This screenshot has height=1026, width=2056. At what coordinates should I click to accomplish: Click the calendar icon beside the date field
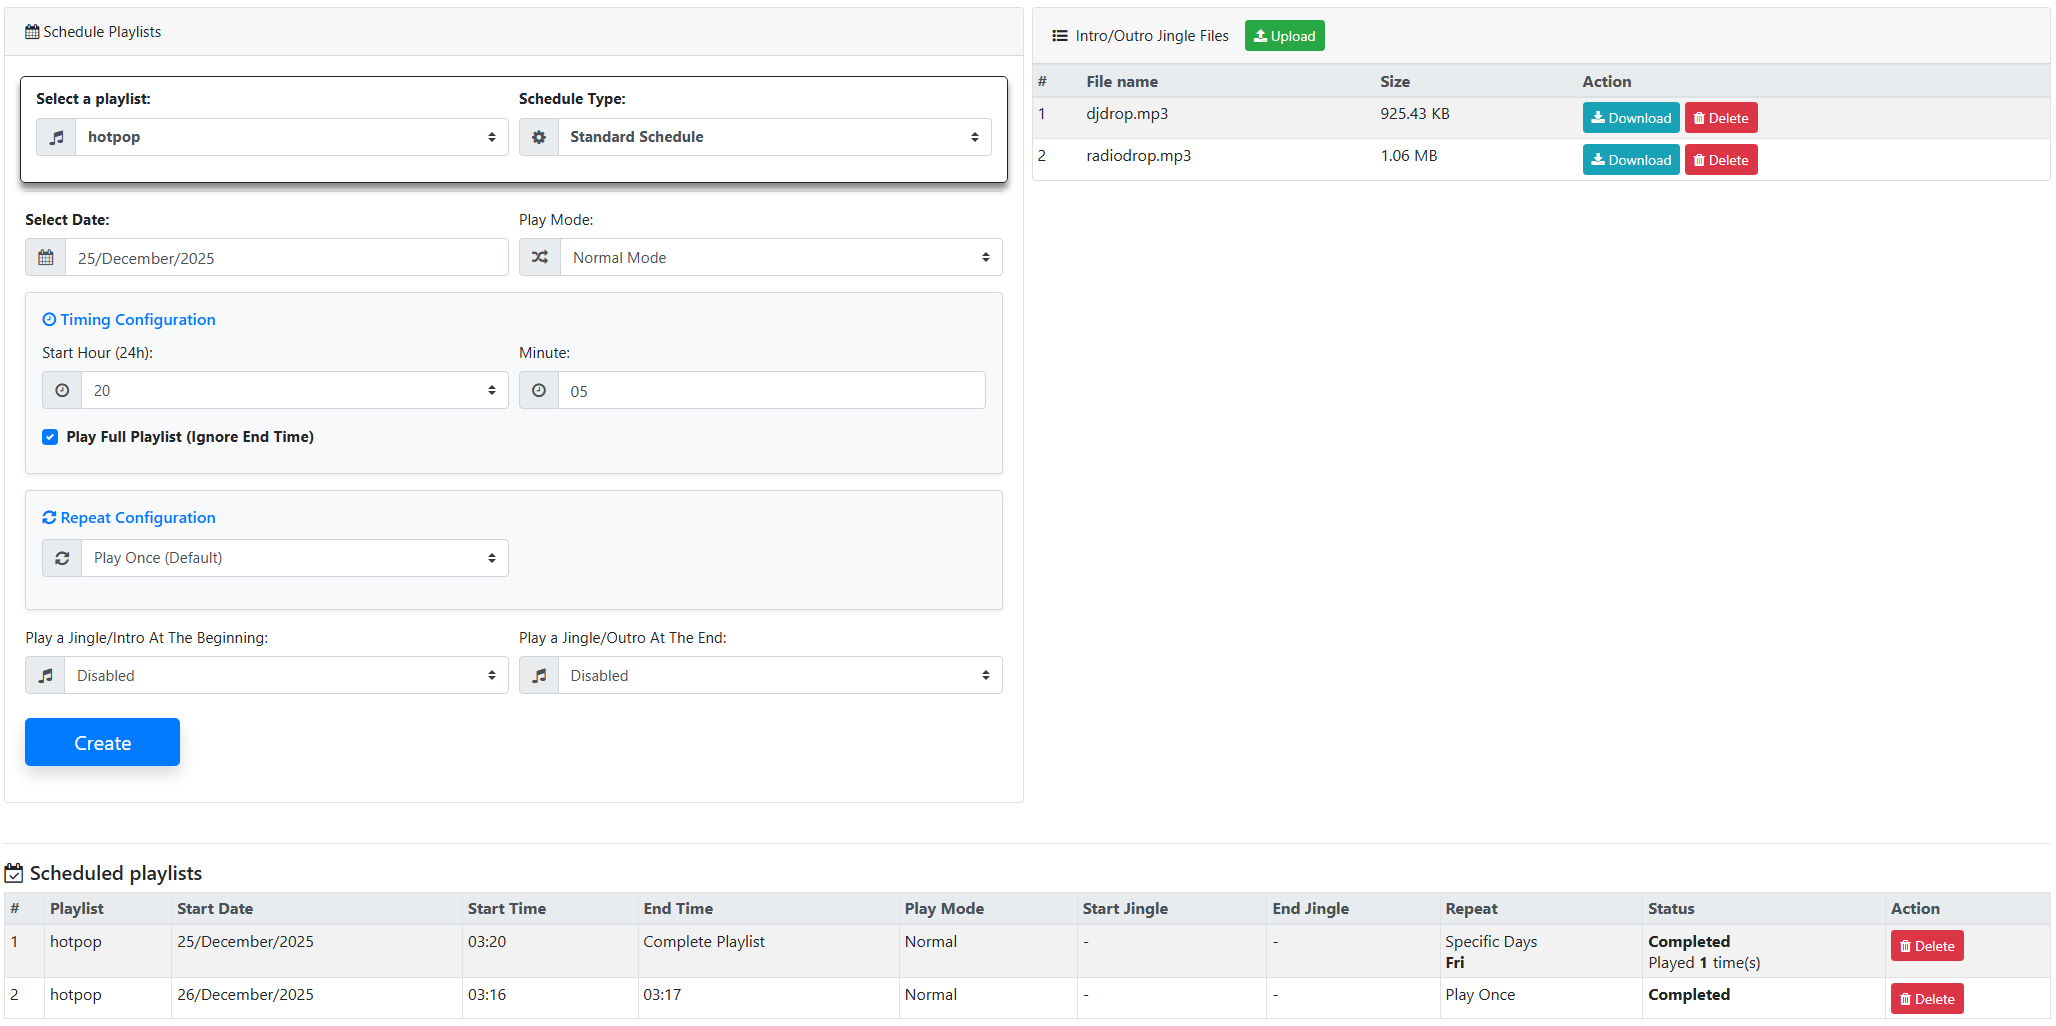tap(46, 258)
